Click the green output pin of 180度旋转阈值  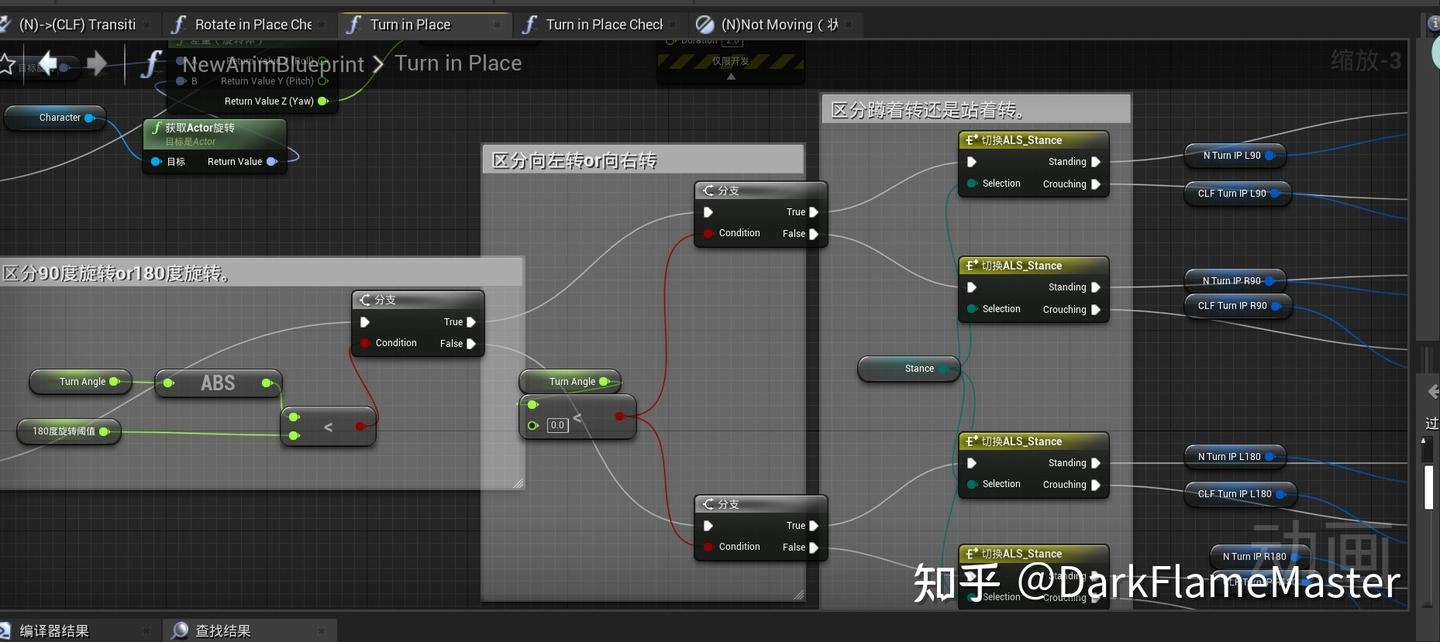(103, 432)
